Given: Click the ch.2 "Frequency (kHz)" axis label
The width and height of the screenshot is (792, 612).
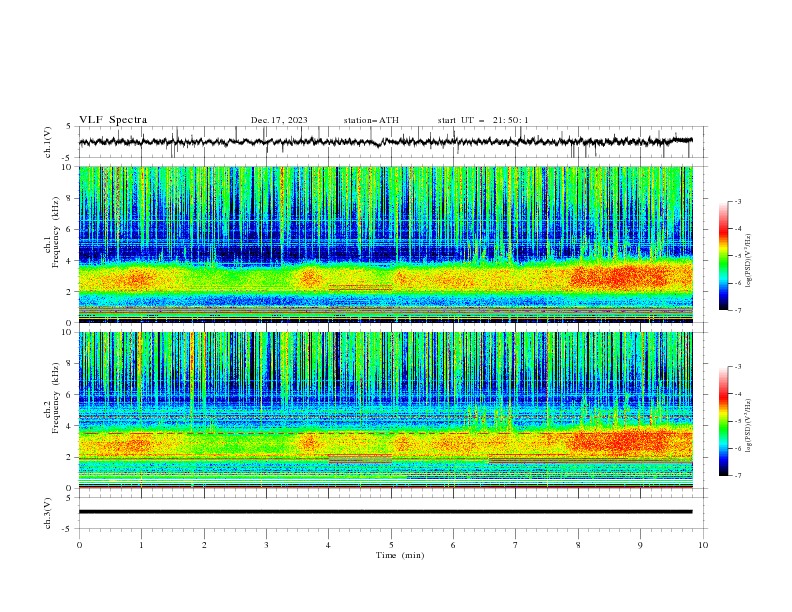Looking at the screenshot, I should [56, 397].
